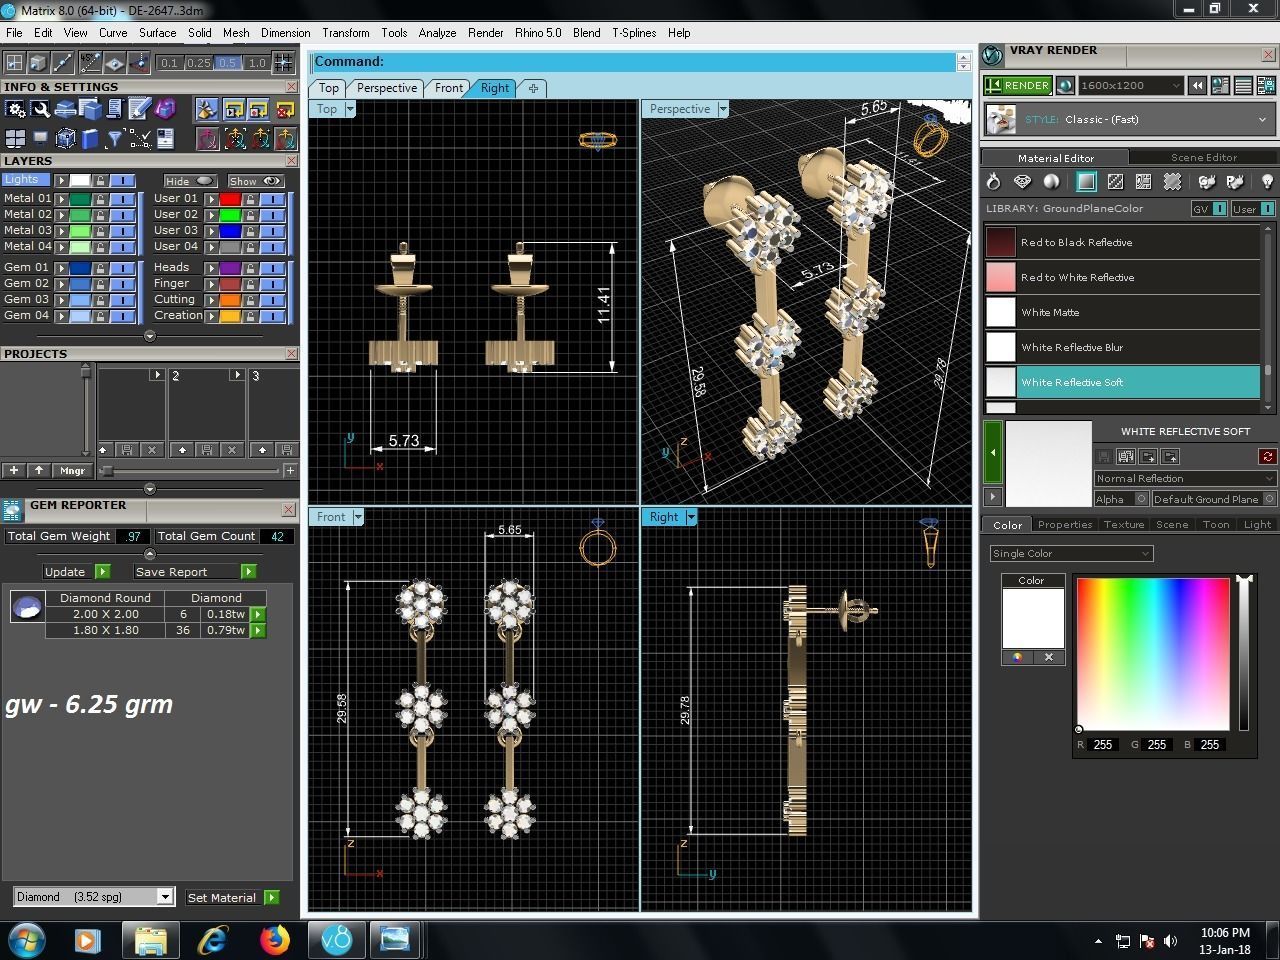Click the X clear icon under Color swatch
This screenshot has width=1280, height=960.
1049,657
